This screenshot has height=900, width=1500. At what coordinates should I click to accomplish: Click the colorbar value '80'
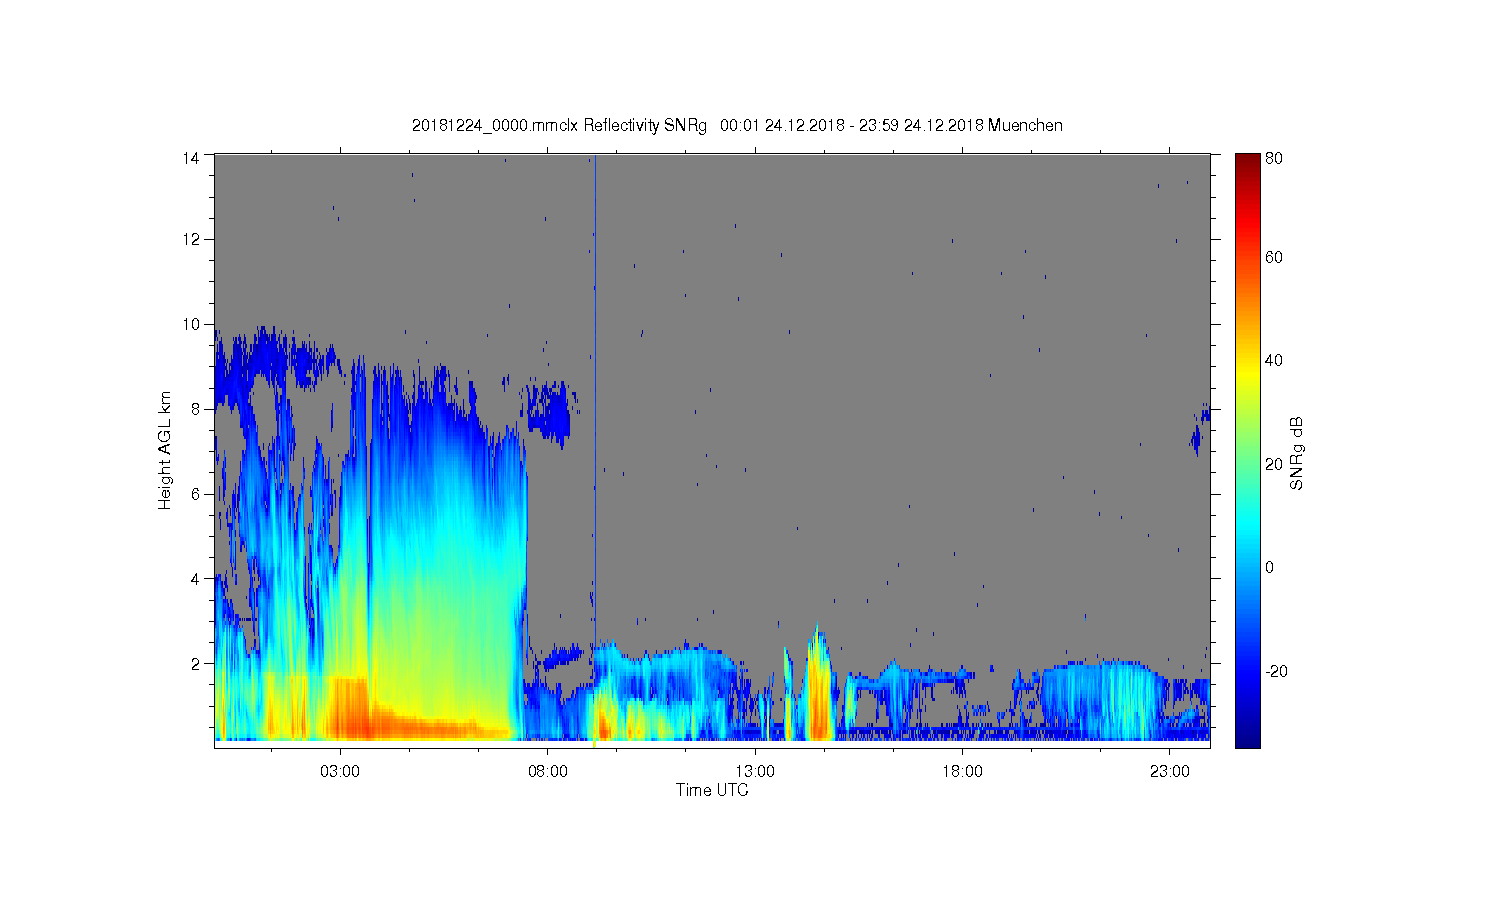(1274, 158)
